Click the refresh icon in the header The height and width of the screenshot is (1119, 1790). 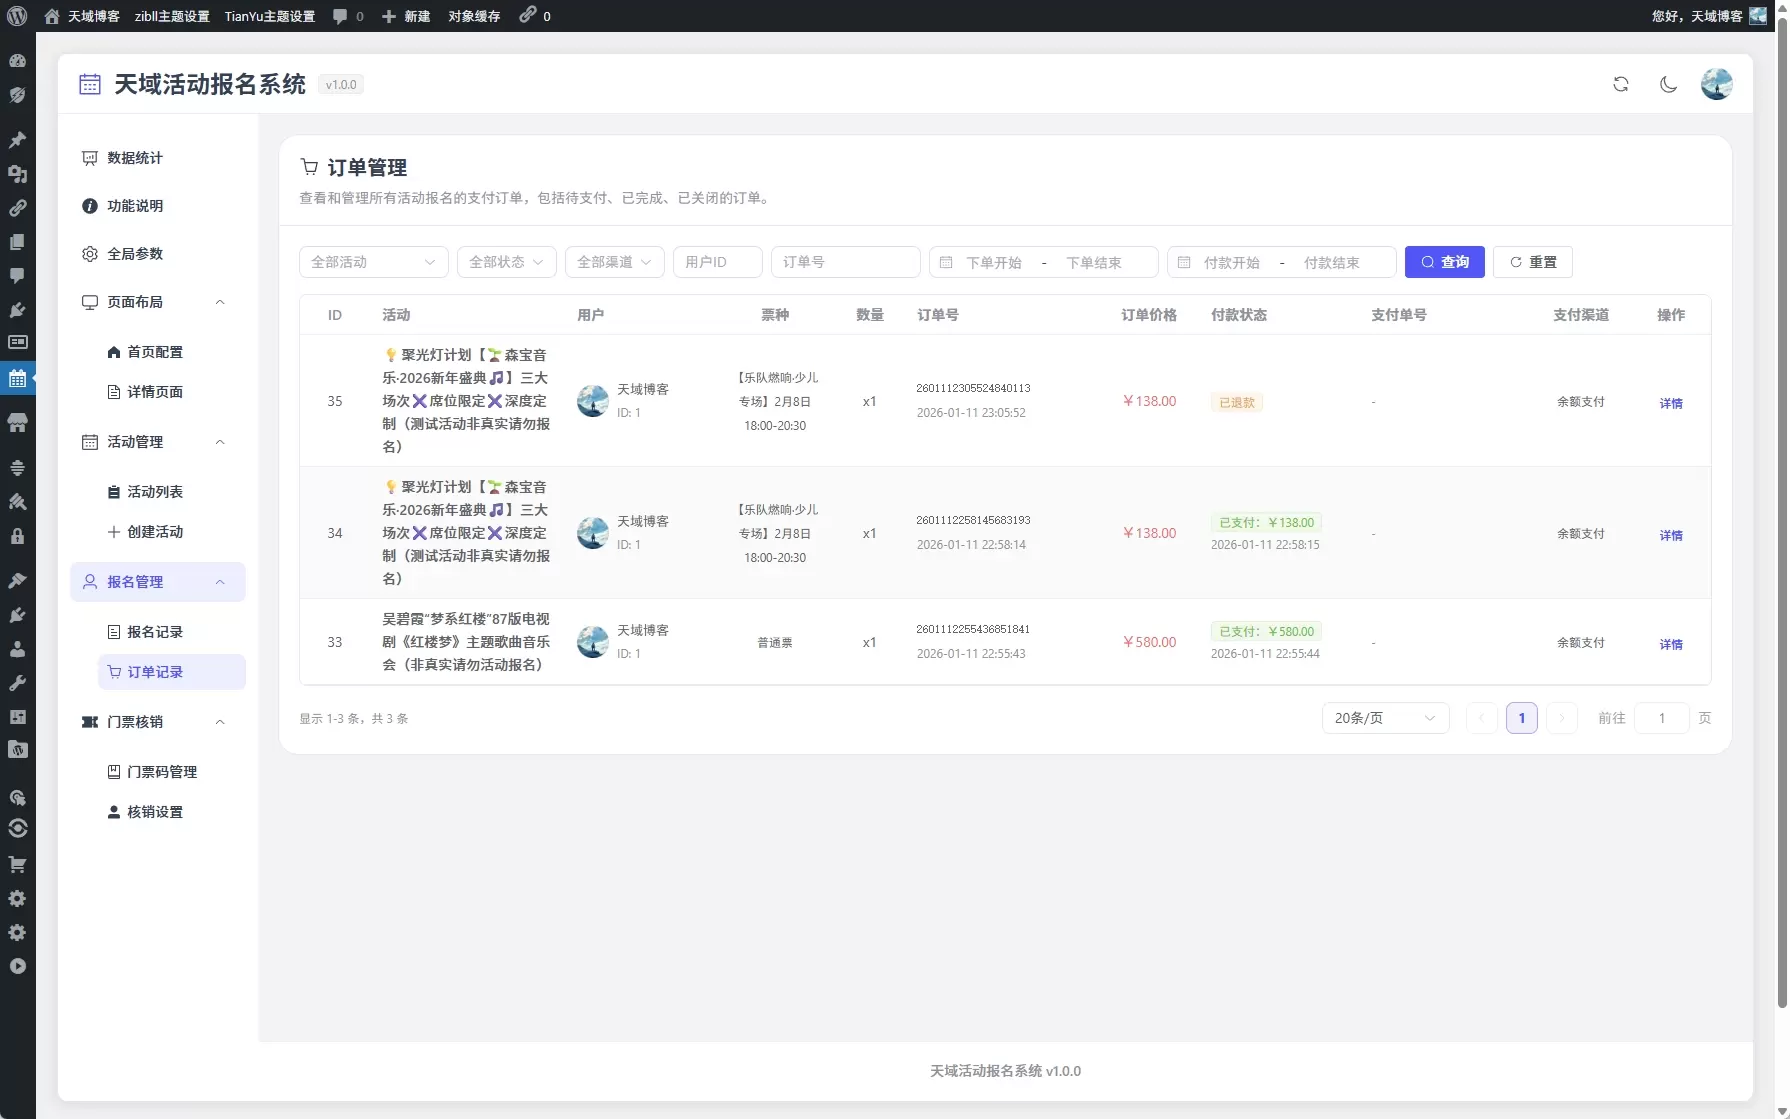[x=1621, y=84]
